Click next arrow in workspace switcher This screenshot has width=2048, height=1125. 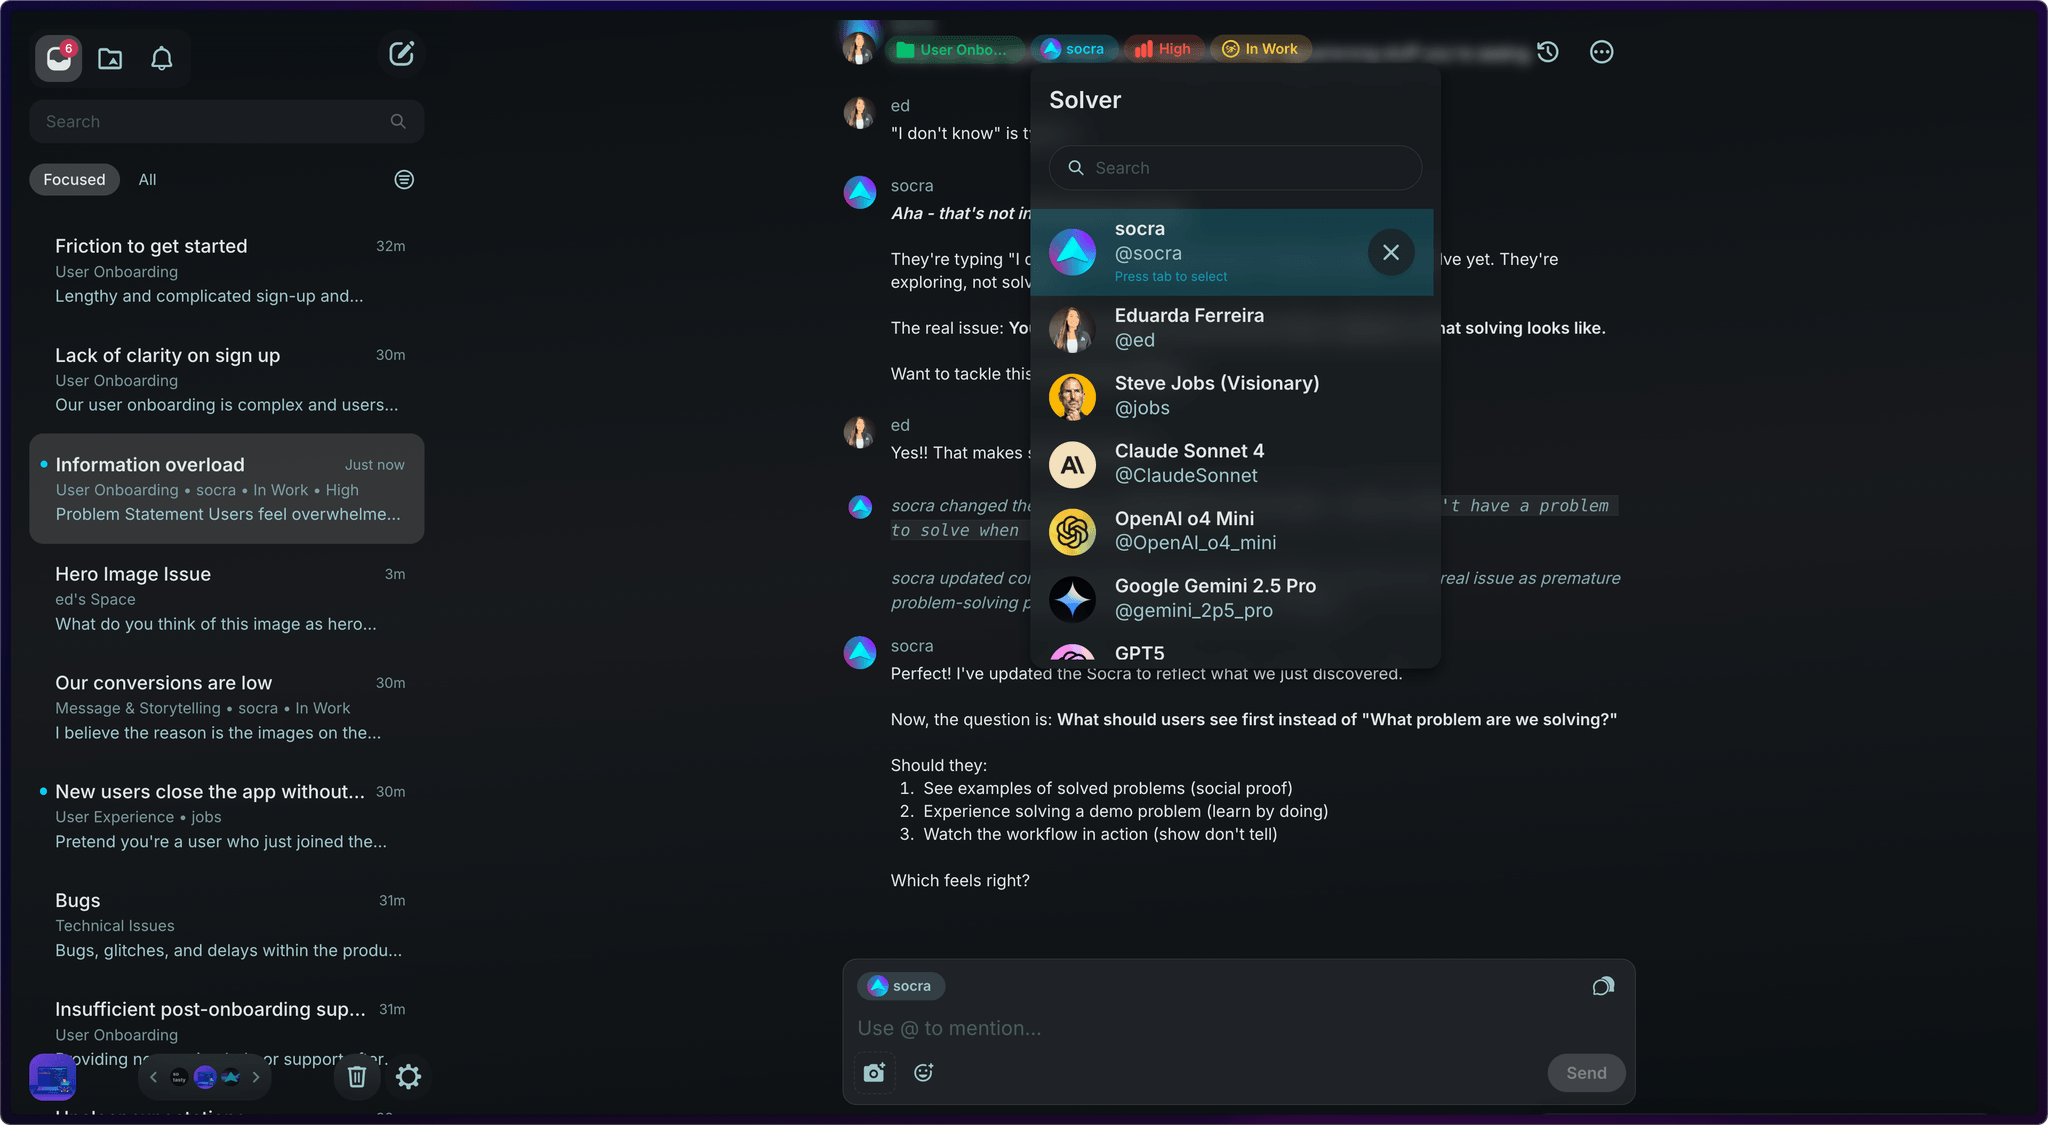click(256, 1077)
